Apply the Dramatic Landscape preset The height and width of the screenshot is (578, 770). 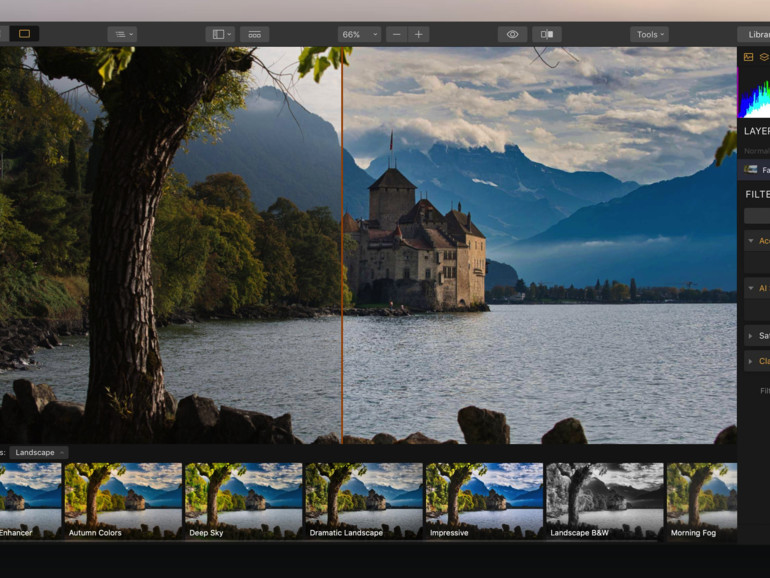364,501
